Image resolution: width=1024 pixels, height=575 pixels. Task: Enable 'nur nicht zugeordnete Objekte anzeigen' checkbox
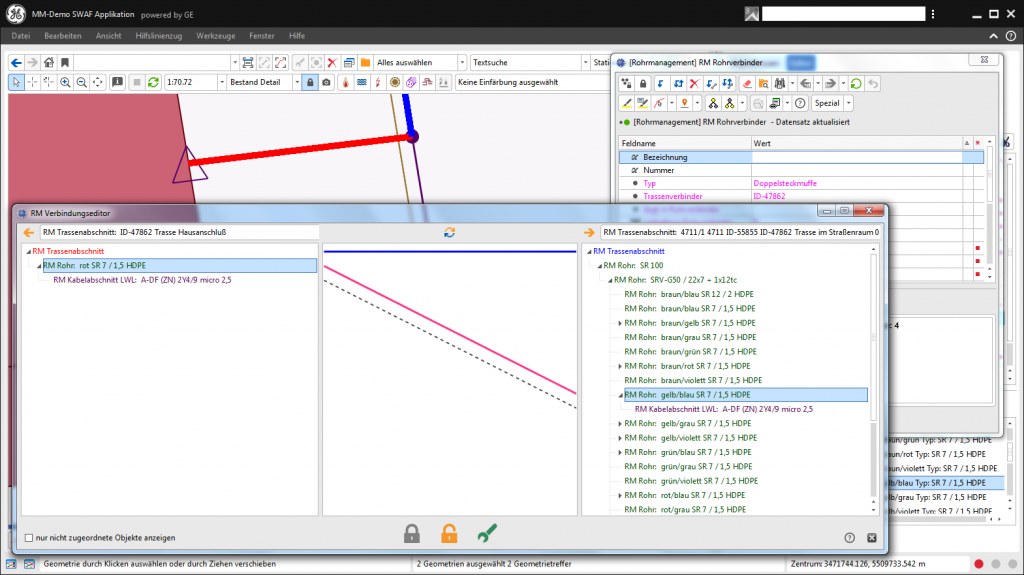[x=29, y=537]
